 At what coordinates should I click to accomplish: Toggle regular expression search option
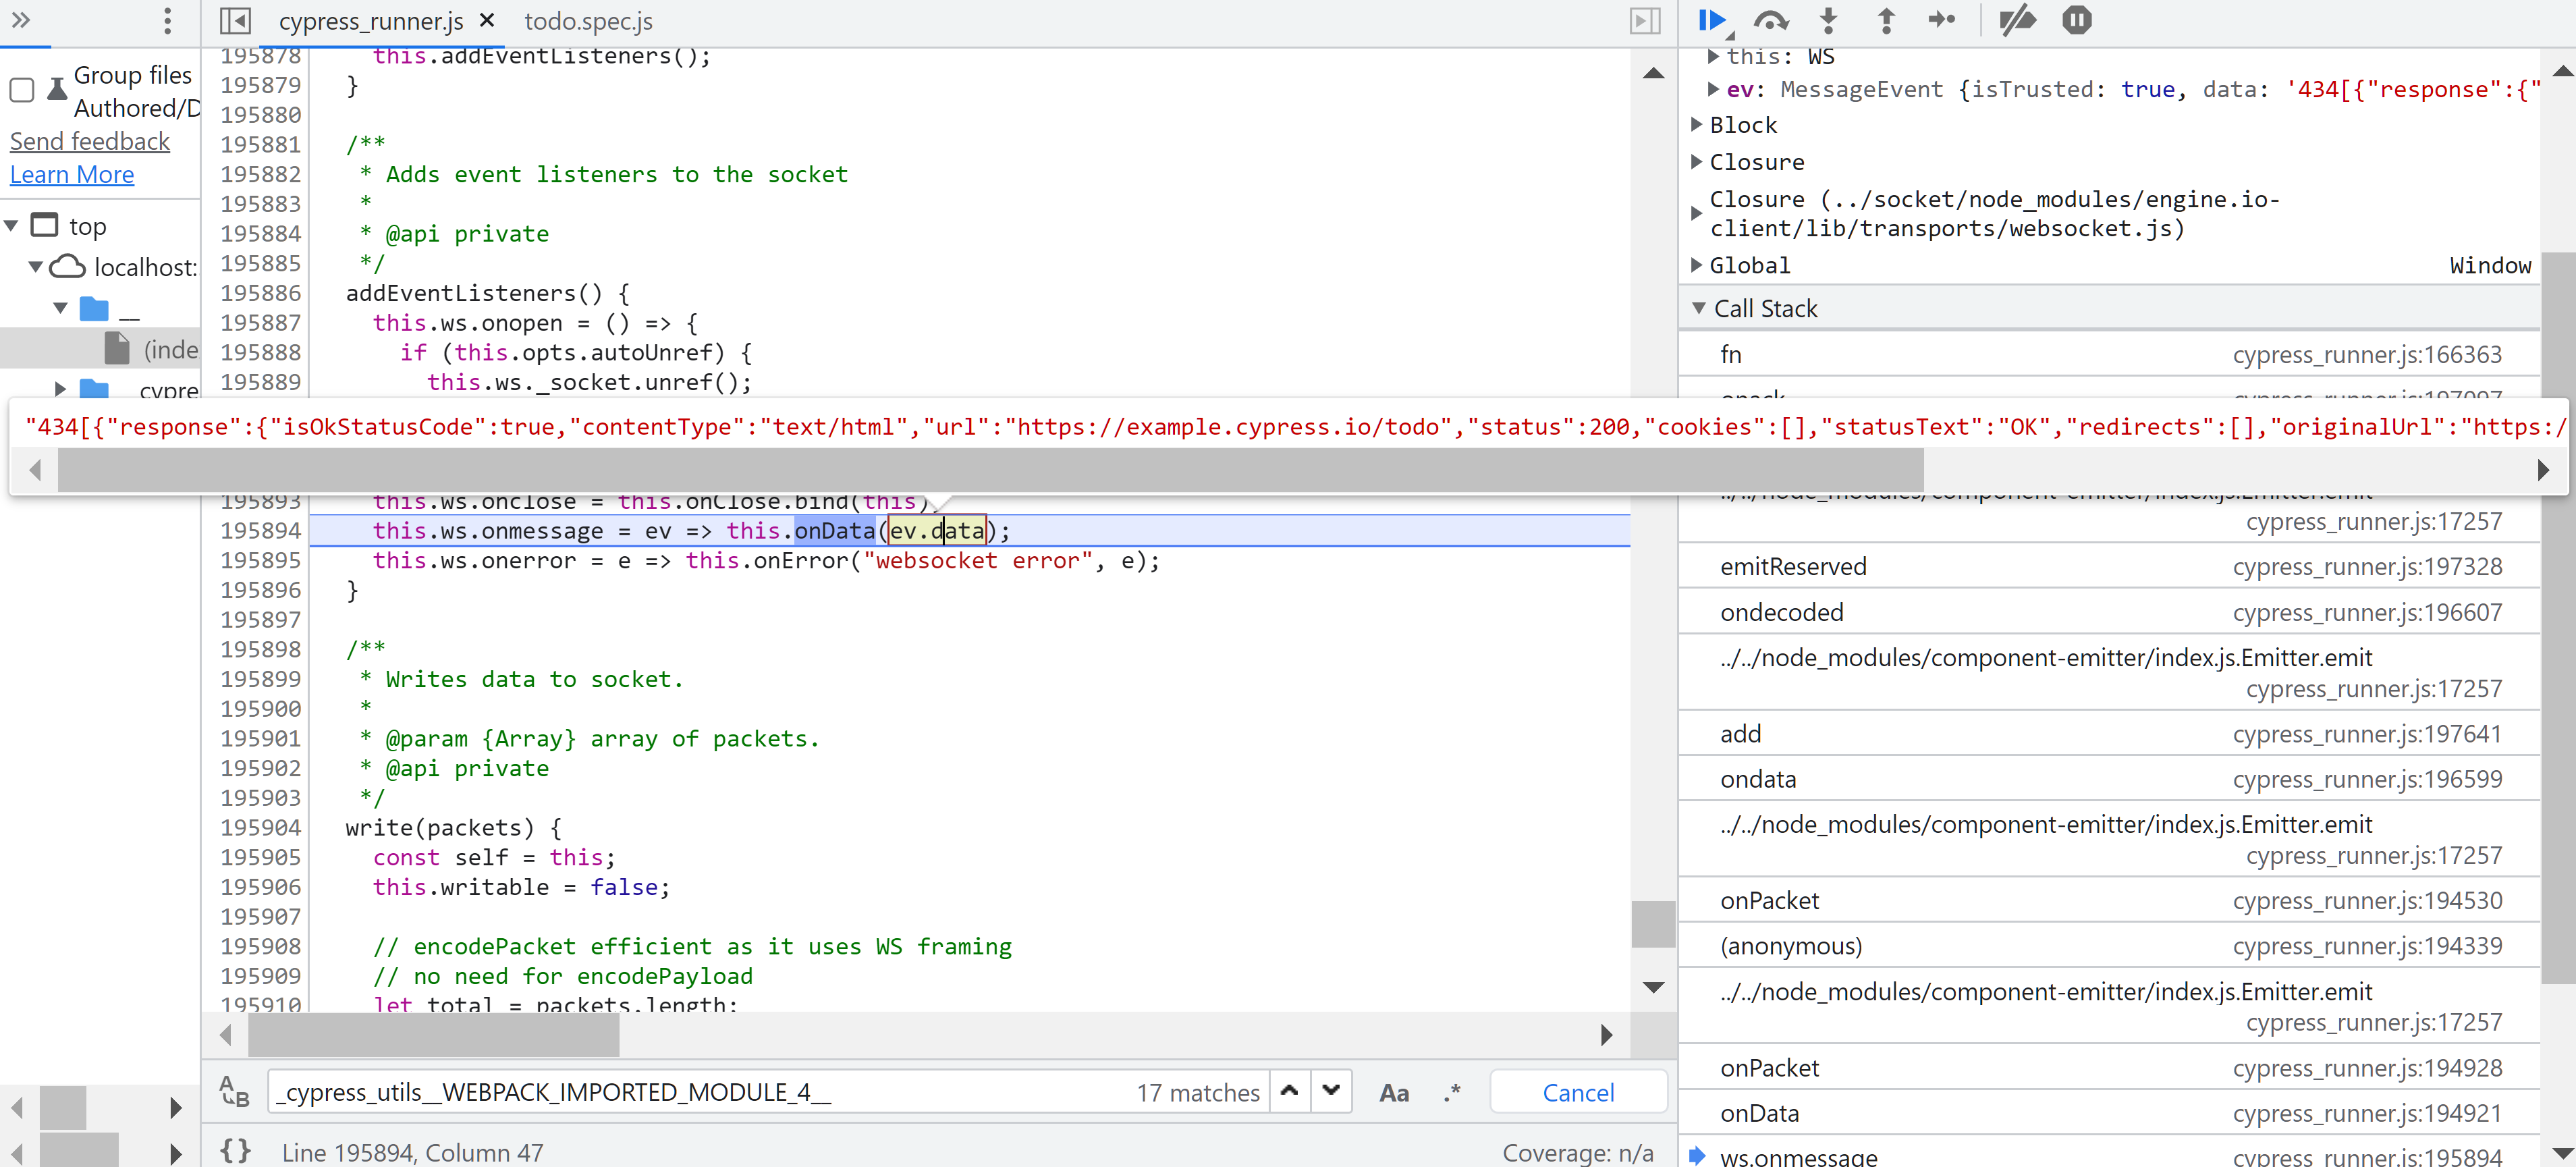pyautogui.click(x=1452, y=1093)
